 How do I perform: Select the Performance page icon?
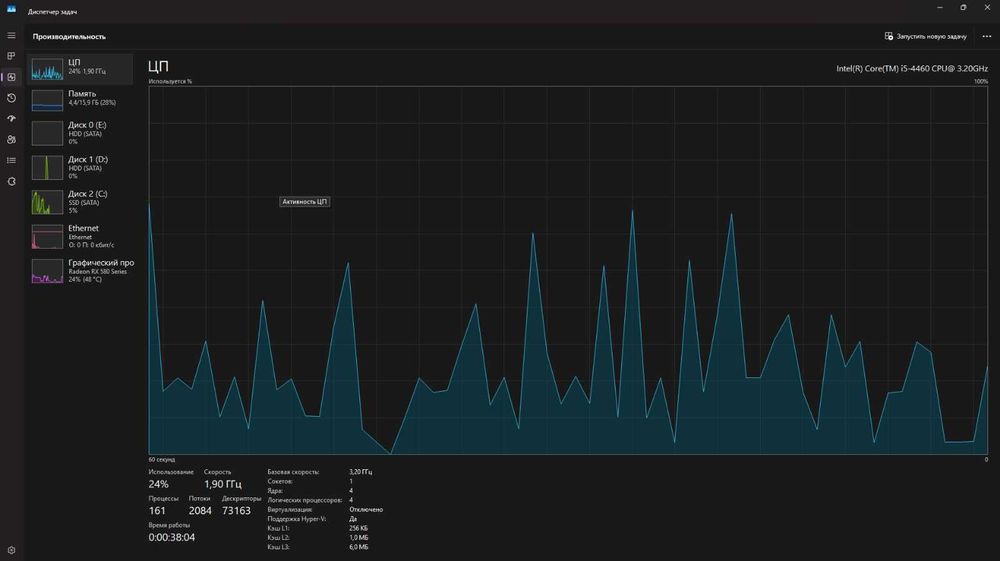point(11,77)
